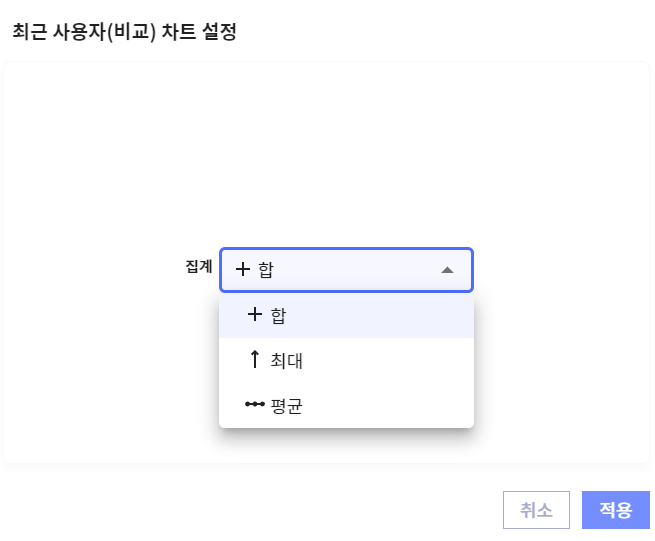The image size is (655, 541).
Task: Apply settings with the 적용 button
Action: point(615,510)
